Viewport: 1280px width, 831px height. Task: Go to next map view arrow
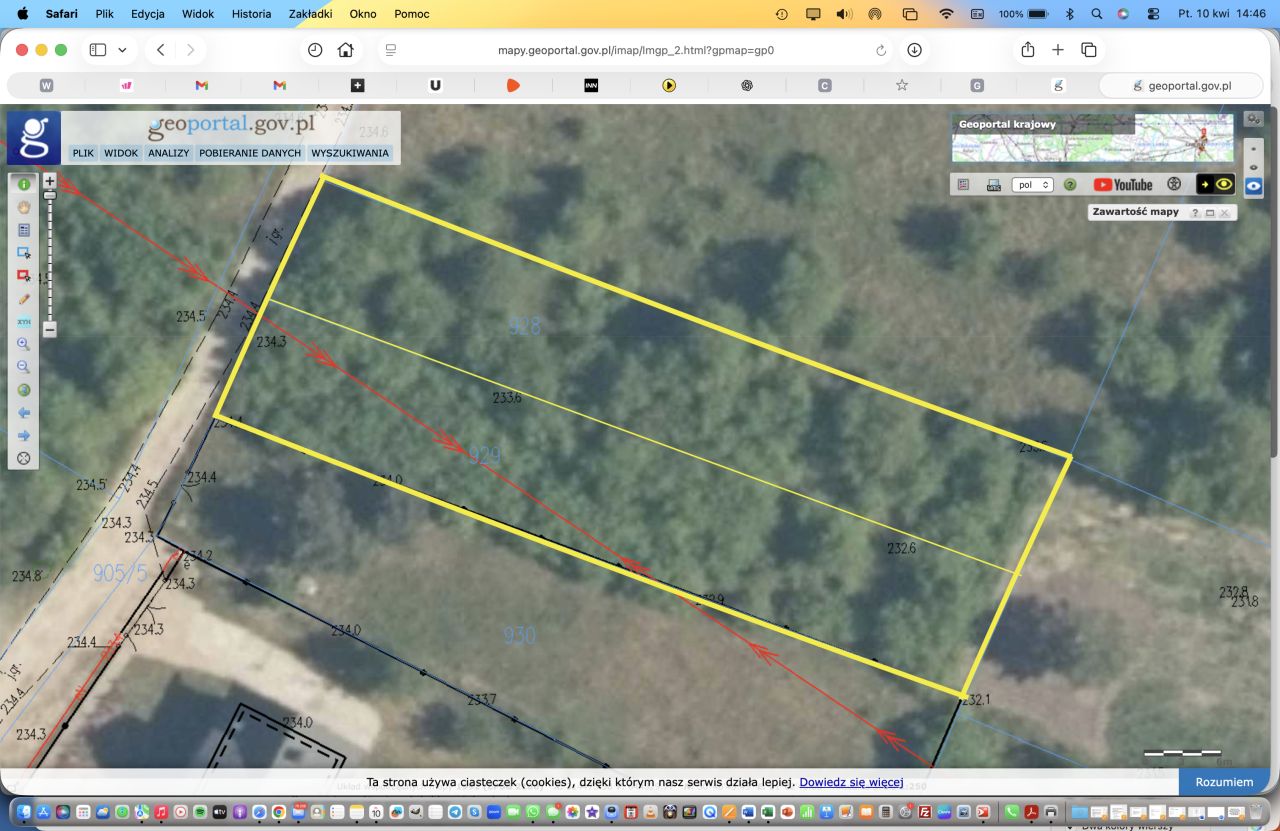pyautogui.click(x=24, y=436)
